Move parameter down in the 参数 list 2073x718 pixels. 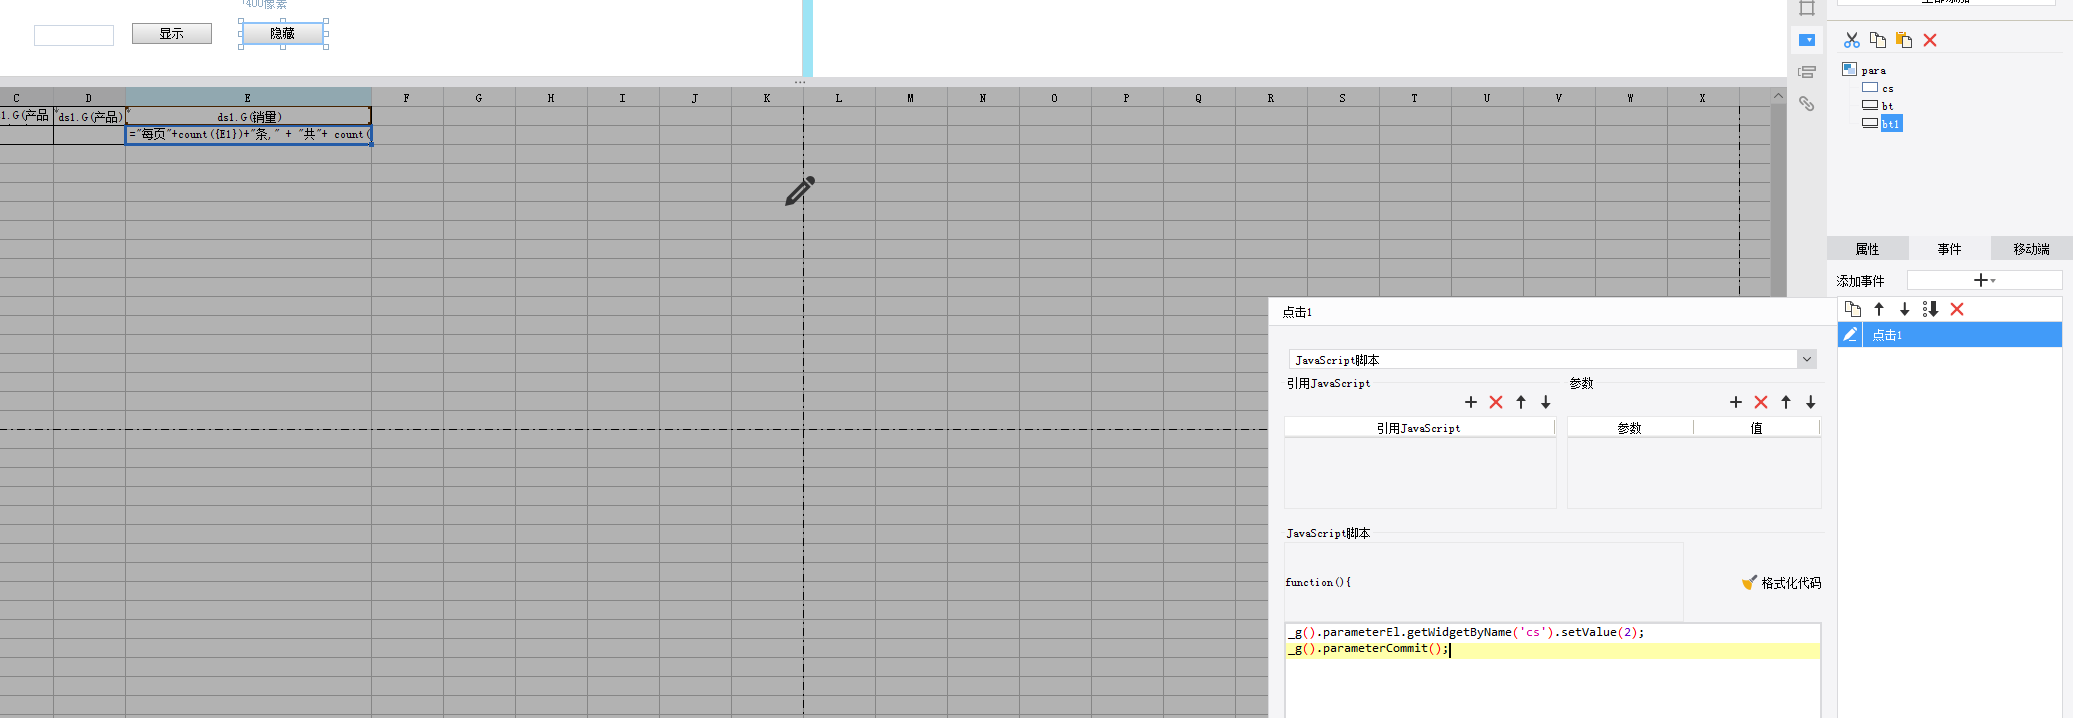[x=1811, y=402]
